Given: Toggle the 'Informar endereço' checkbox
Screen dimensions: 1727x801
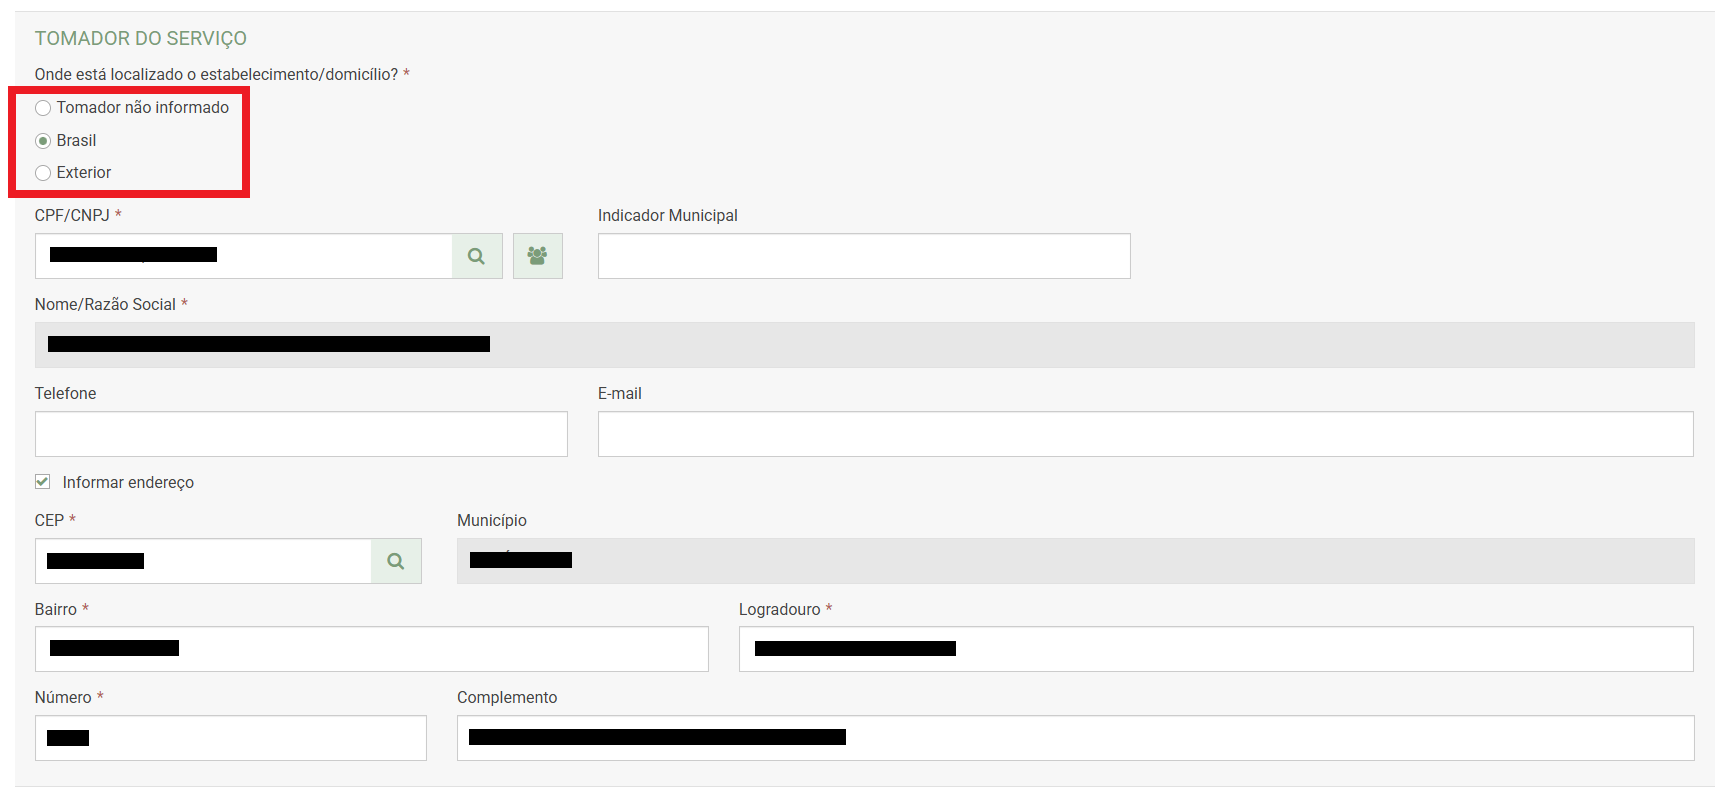Looking at the screenshot, I should 43,482.
